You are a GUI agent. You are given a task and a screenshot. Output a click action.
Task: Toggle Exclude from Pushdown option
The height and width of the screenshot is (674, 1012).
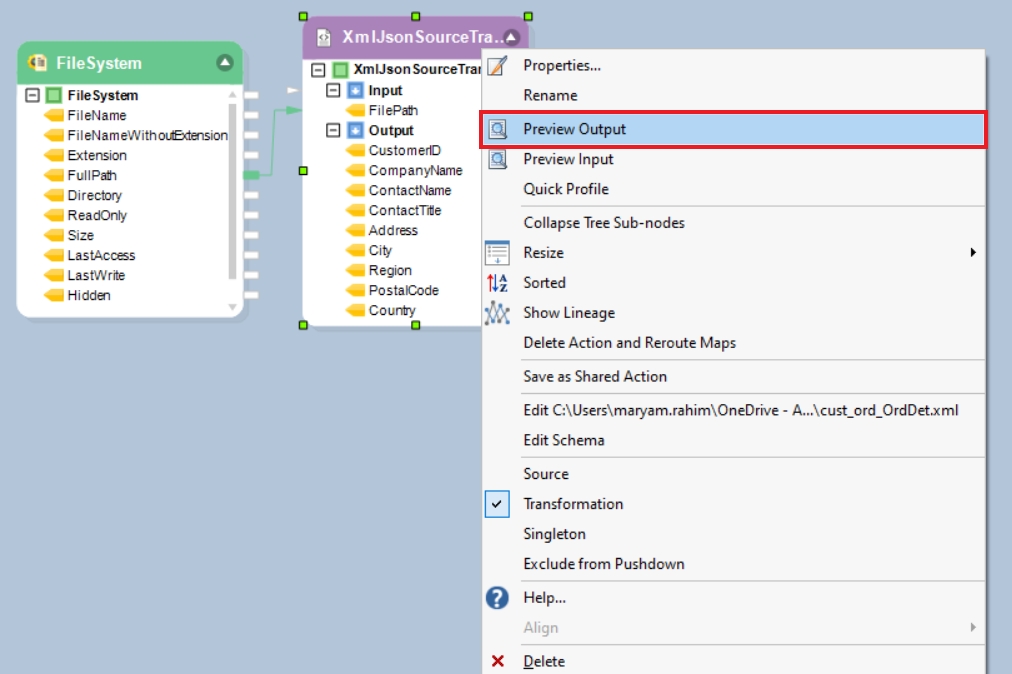(603, 564)
